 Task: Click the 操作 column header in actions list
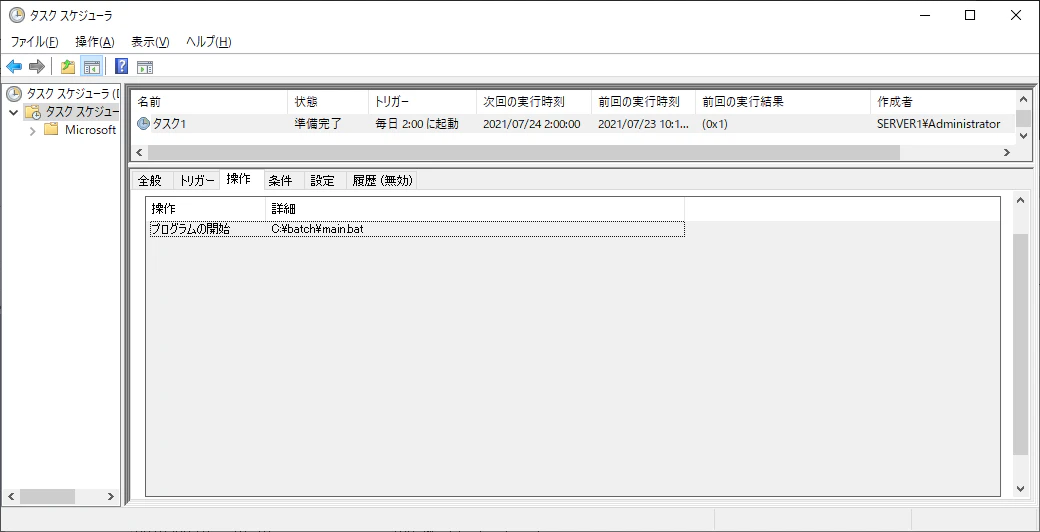pyautogui.click(x=206, y=208)
